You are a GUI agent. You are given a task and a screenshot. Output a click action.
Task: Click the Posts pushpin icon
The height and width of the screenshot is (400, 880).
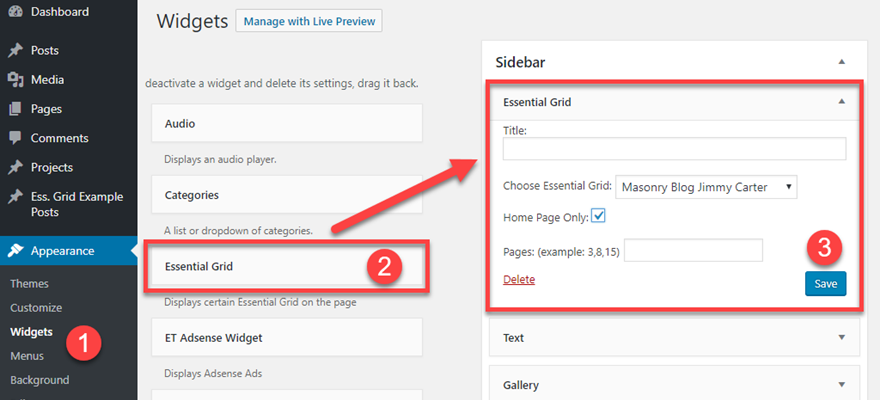click(x=15, y=50)
